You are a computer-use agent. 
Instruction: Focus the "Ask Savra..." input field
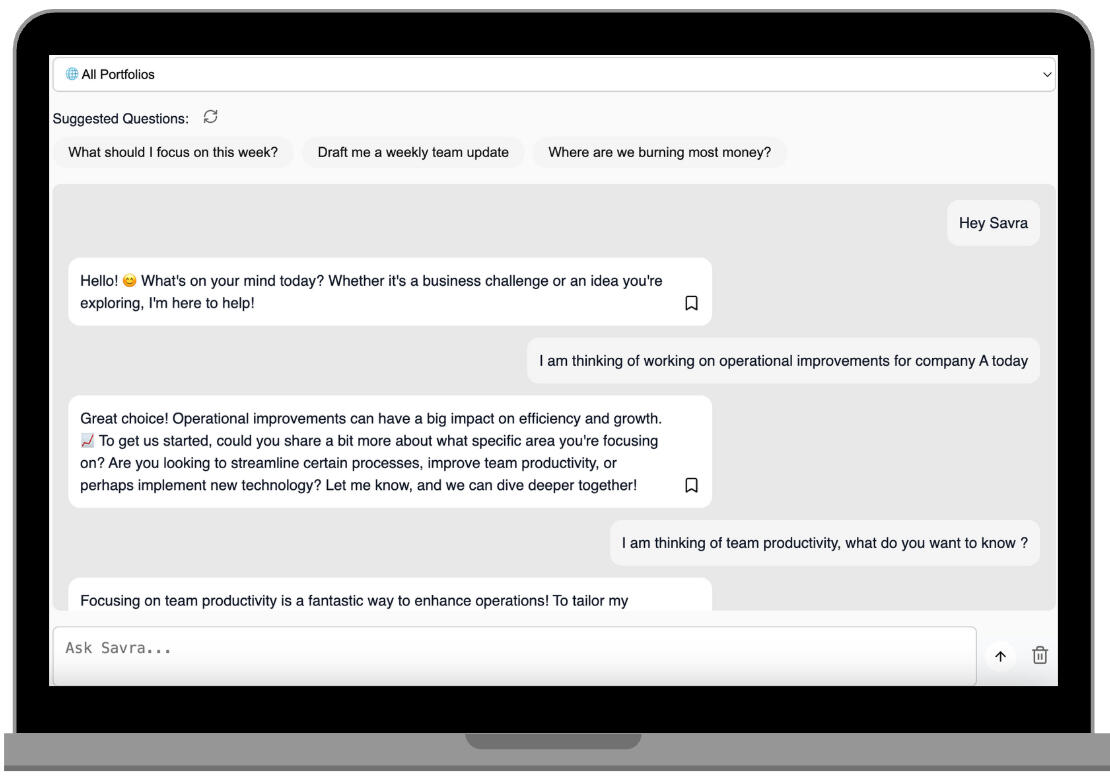coord(514,655)
